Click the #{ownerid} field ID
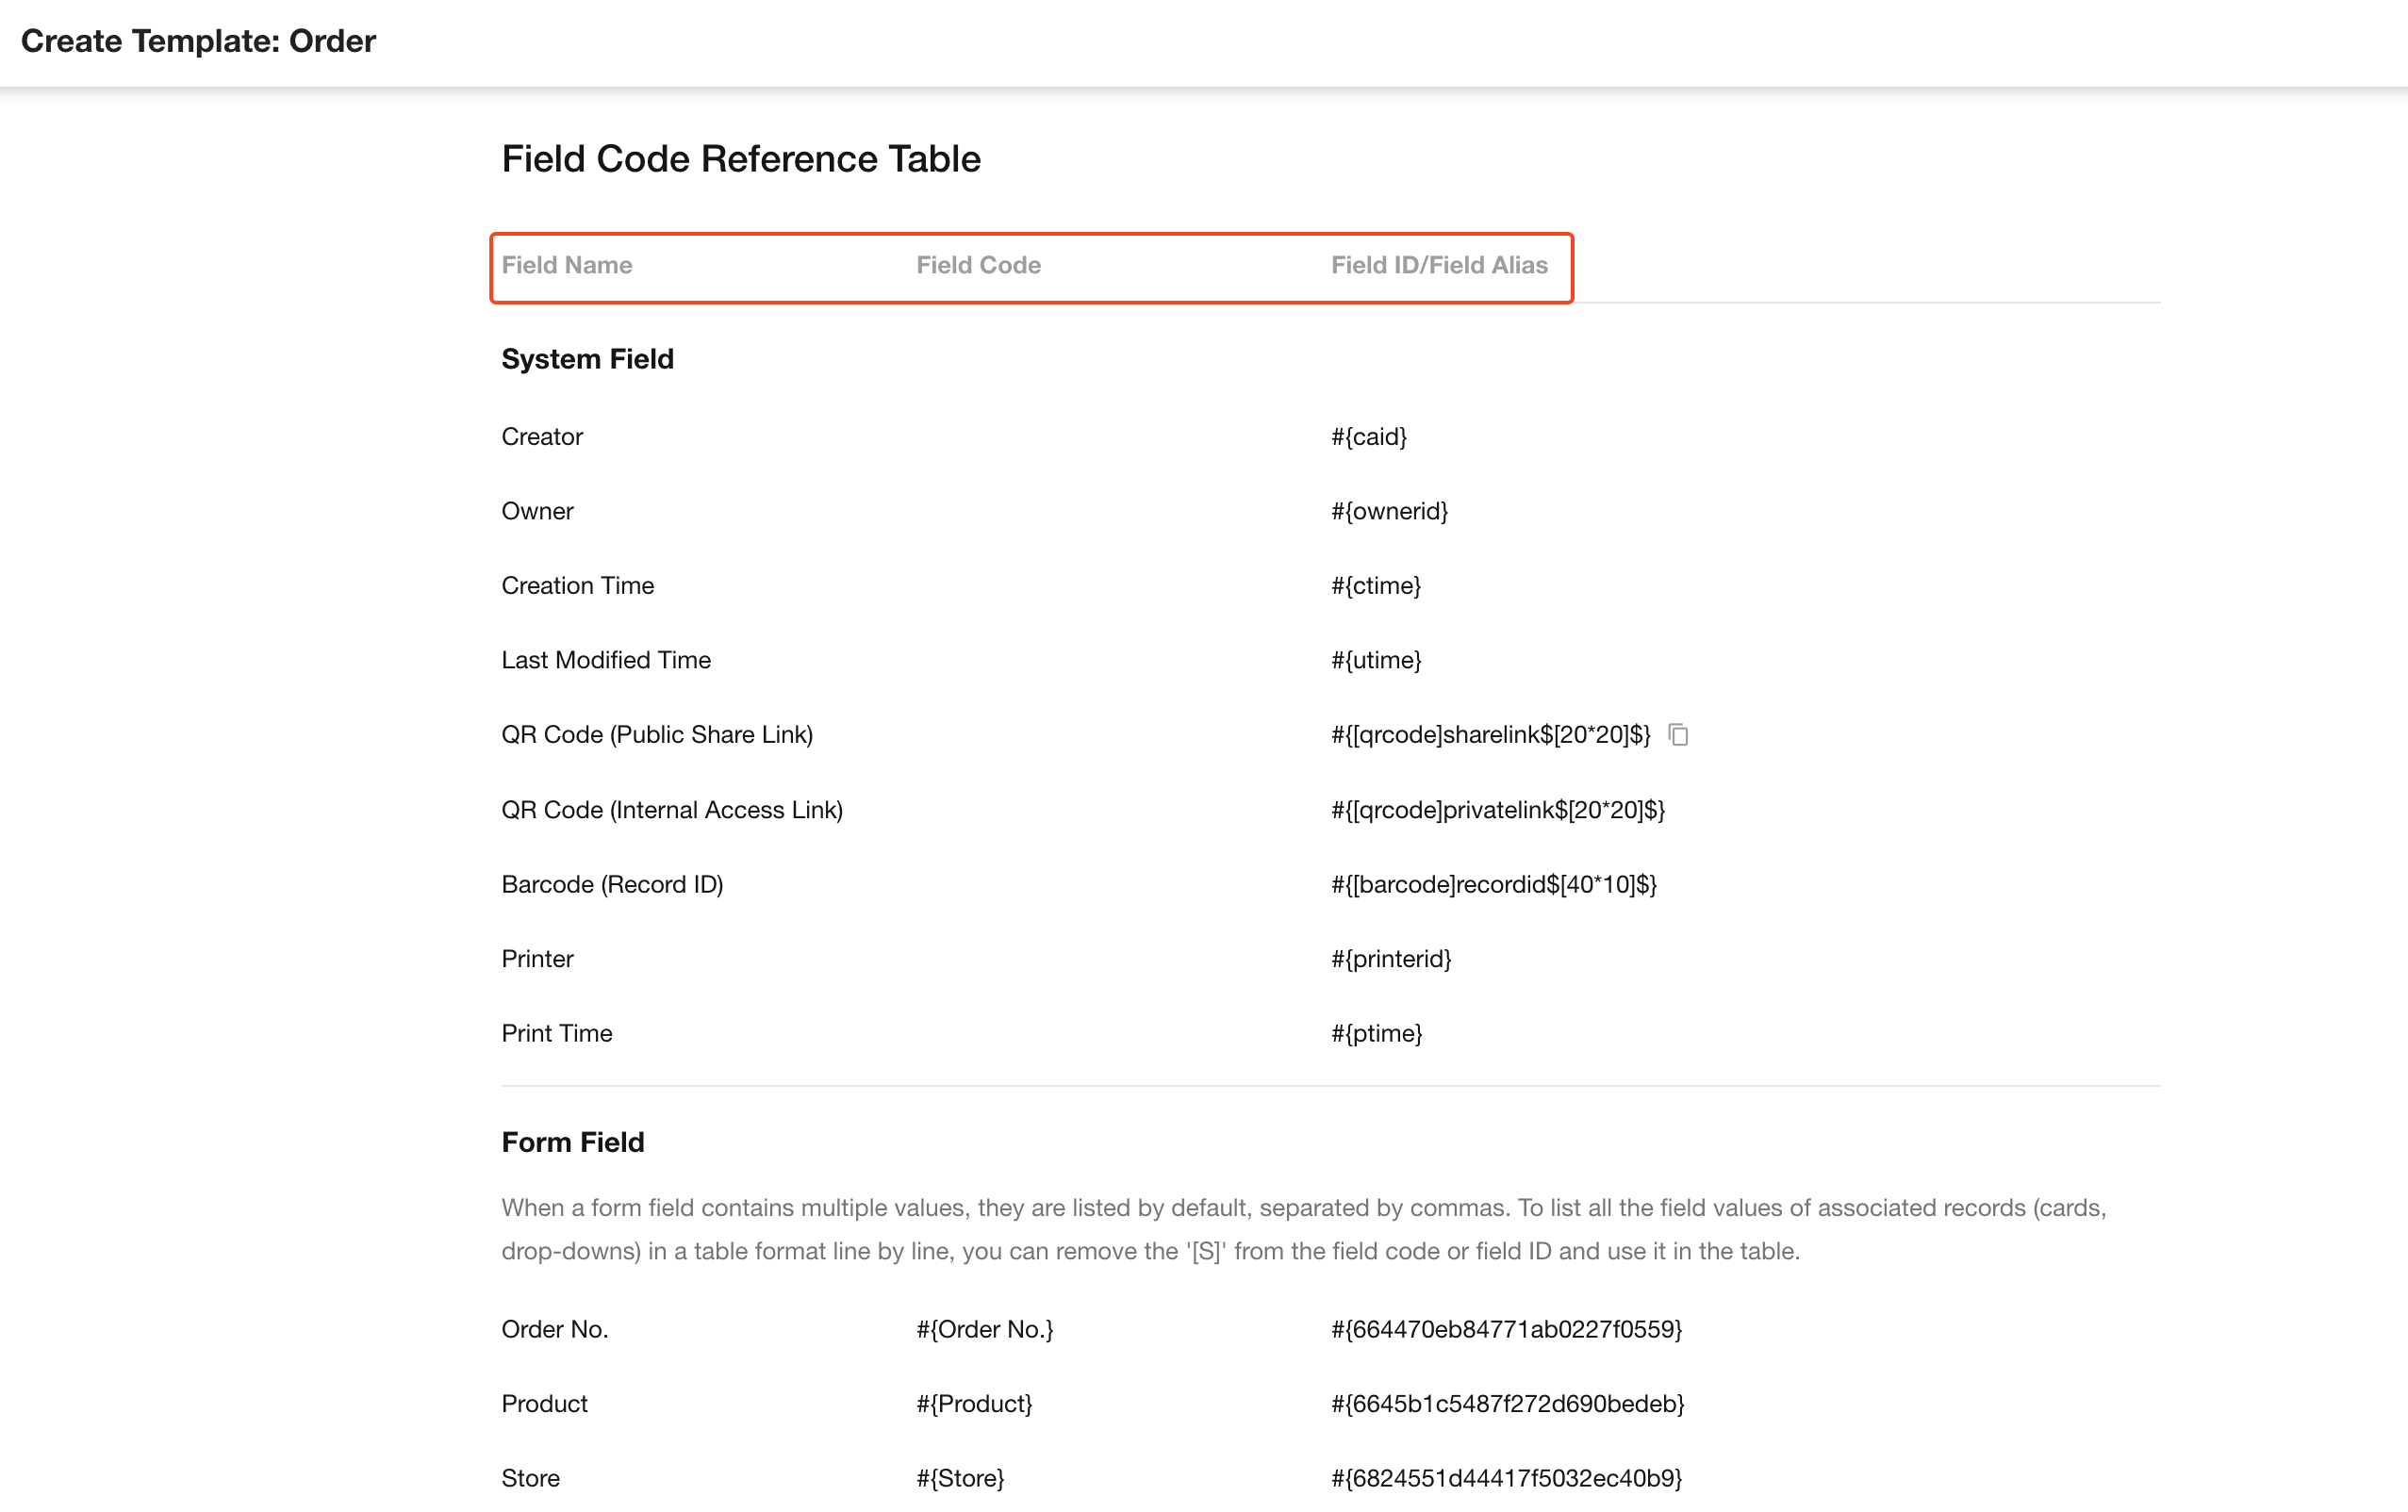This screenshot has width=2408, height=1512. (1389, 511)
